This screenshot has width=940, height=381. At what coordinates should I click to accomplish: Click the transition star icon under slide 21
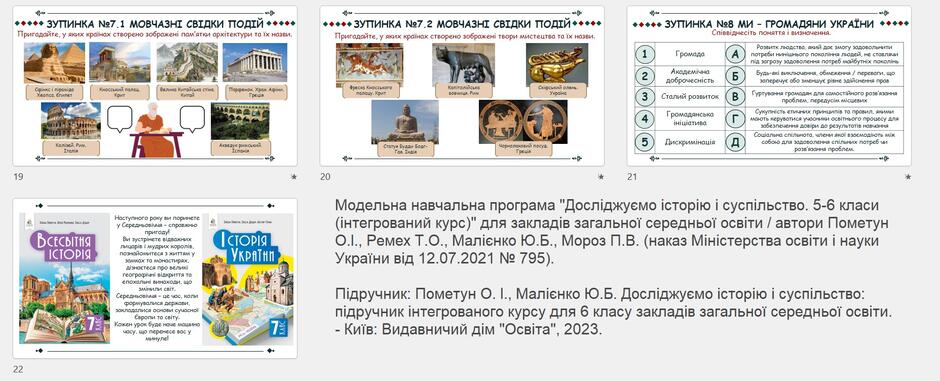coord(908,177)
